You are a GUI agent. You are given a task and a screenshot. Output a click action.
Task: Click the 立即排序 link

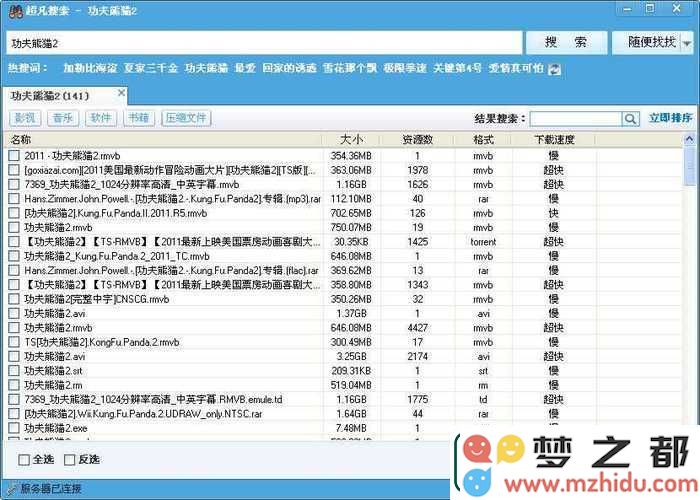[x=670, y=118]
